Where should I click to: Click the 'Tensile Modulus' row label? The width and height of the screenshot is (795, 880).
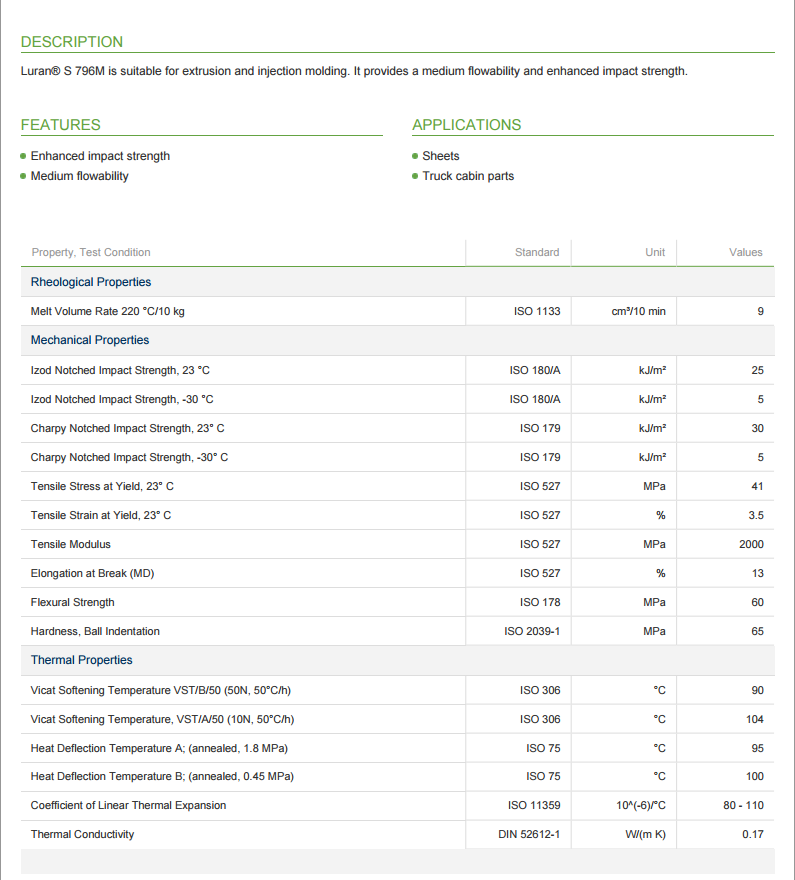(71, 544)
